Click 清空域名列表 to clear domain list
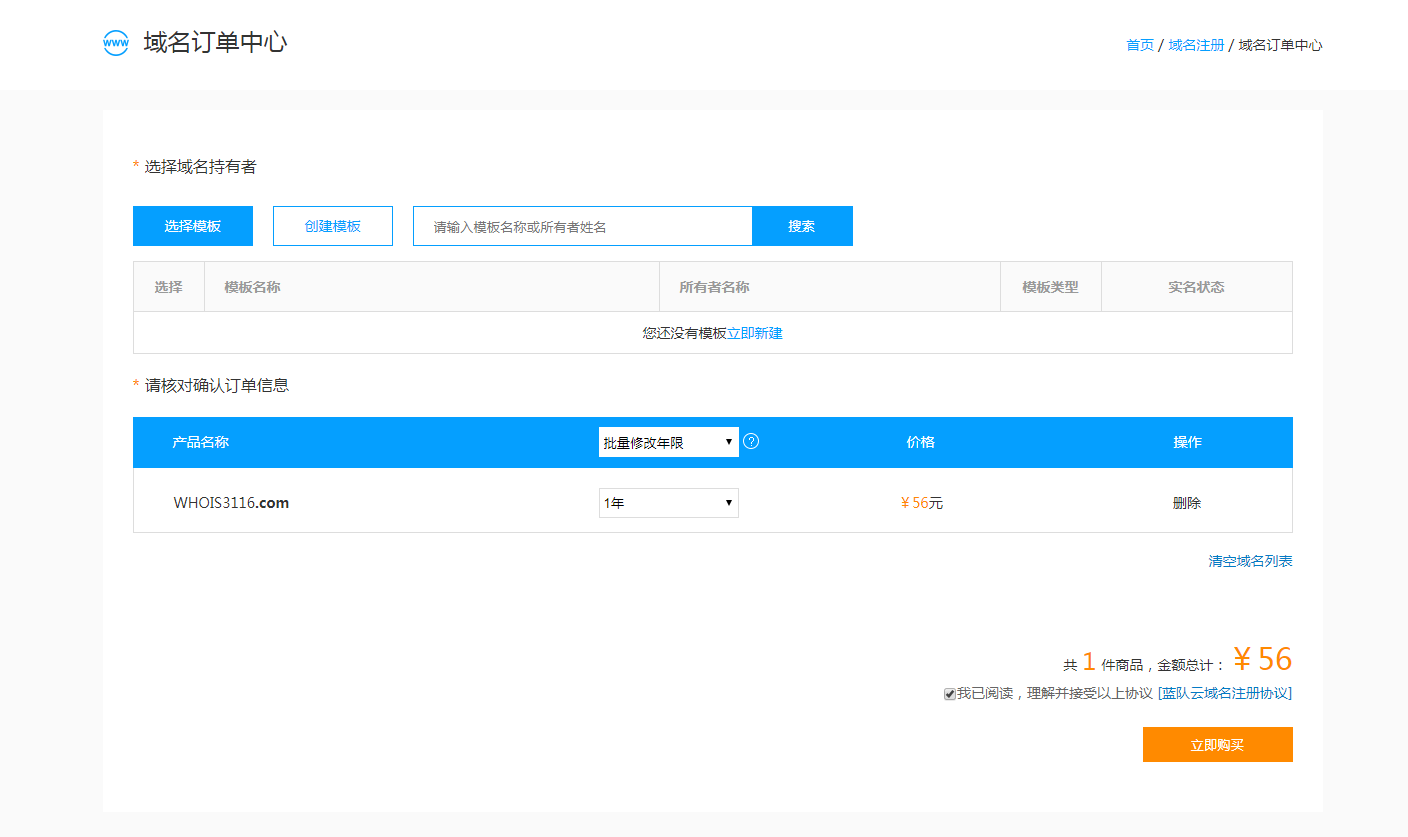The width and height of the screenshot is (1408, 837). coord(1249,560)
